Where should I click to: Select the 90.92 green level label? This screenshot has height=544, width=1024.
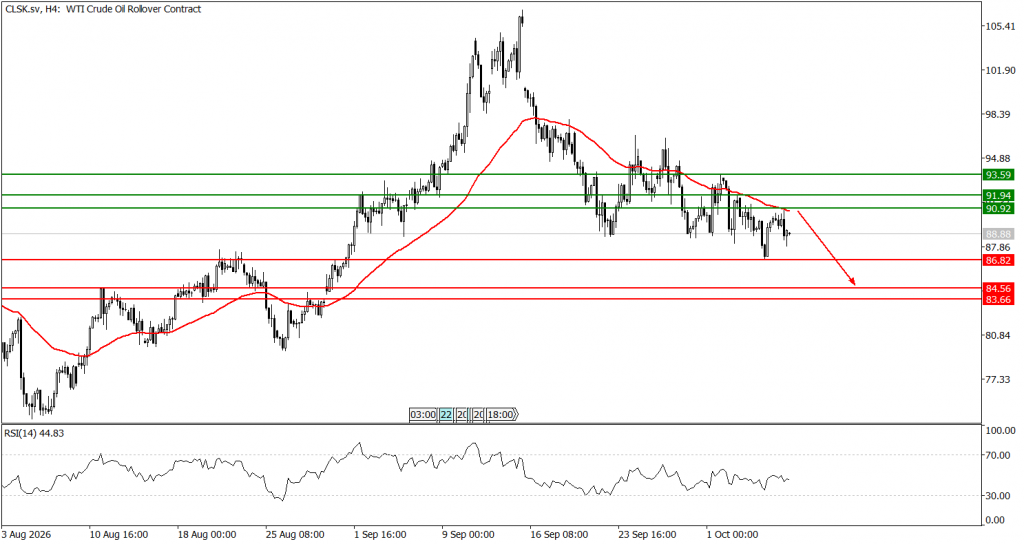(999, 208)
